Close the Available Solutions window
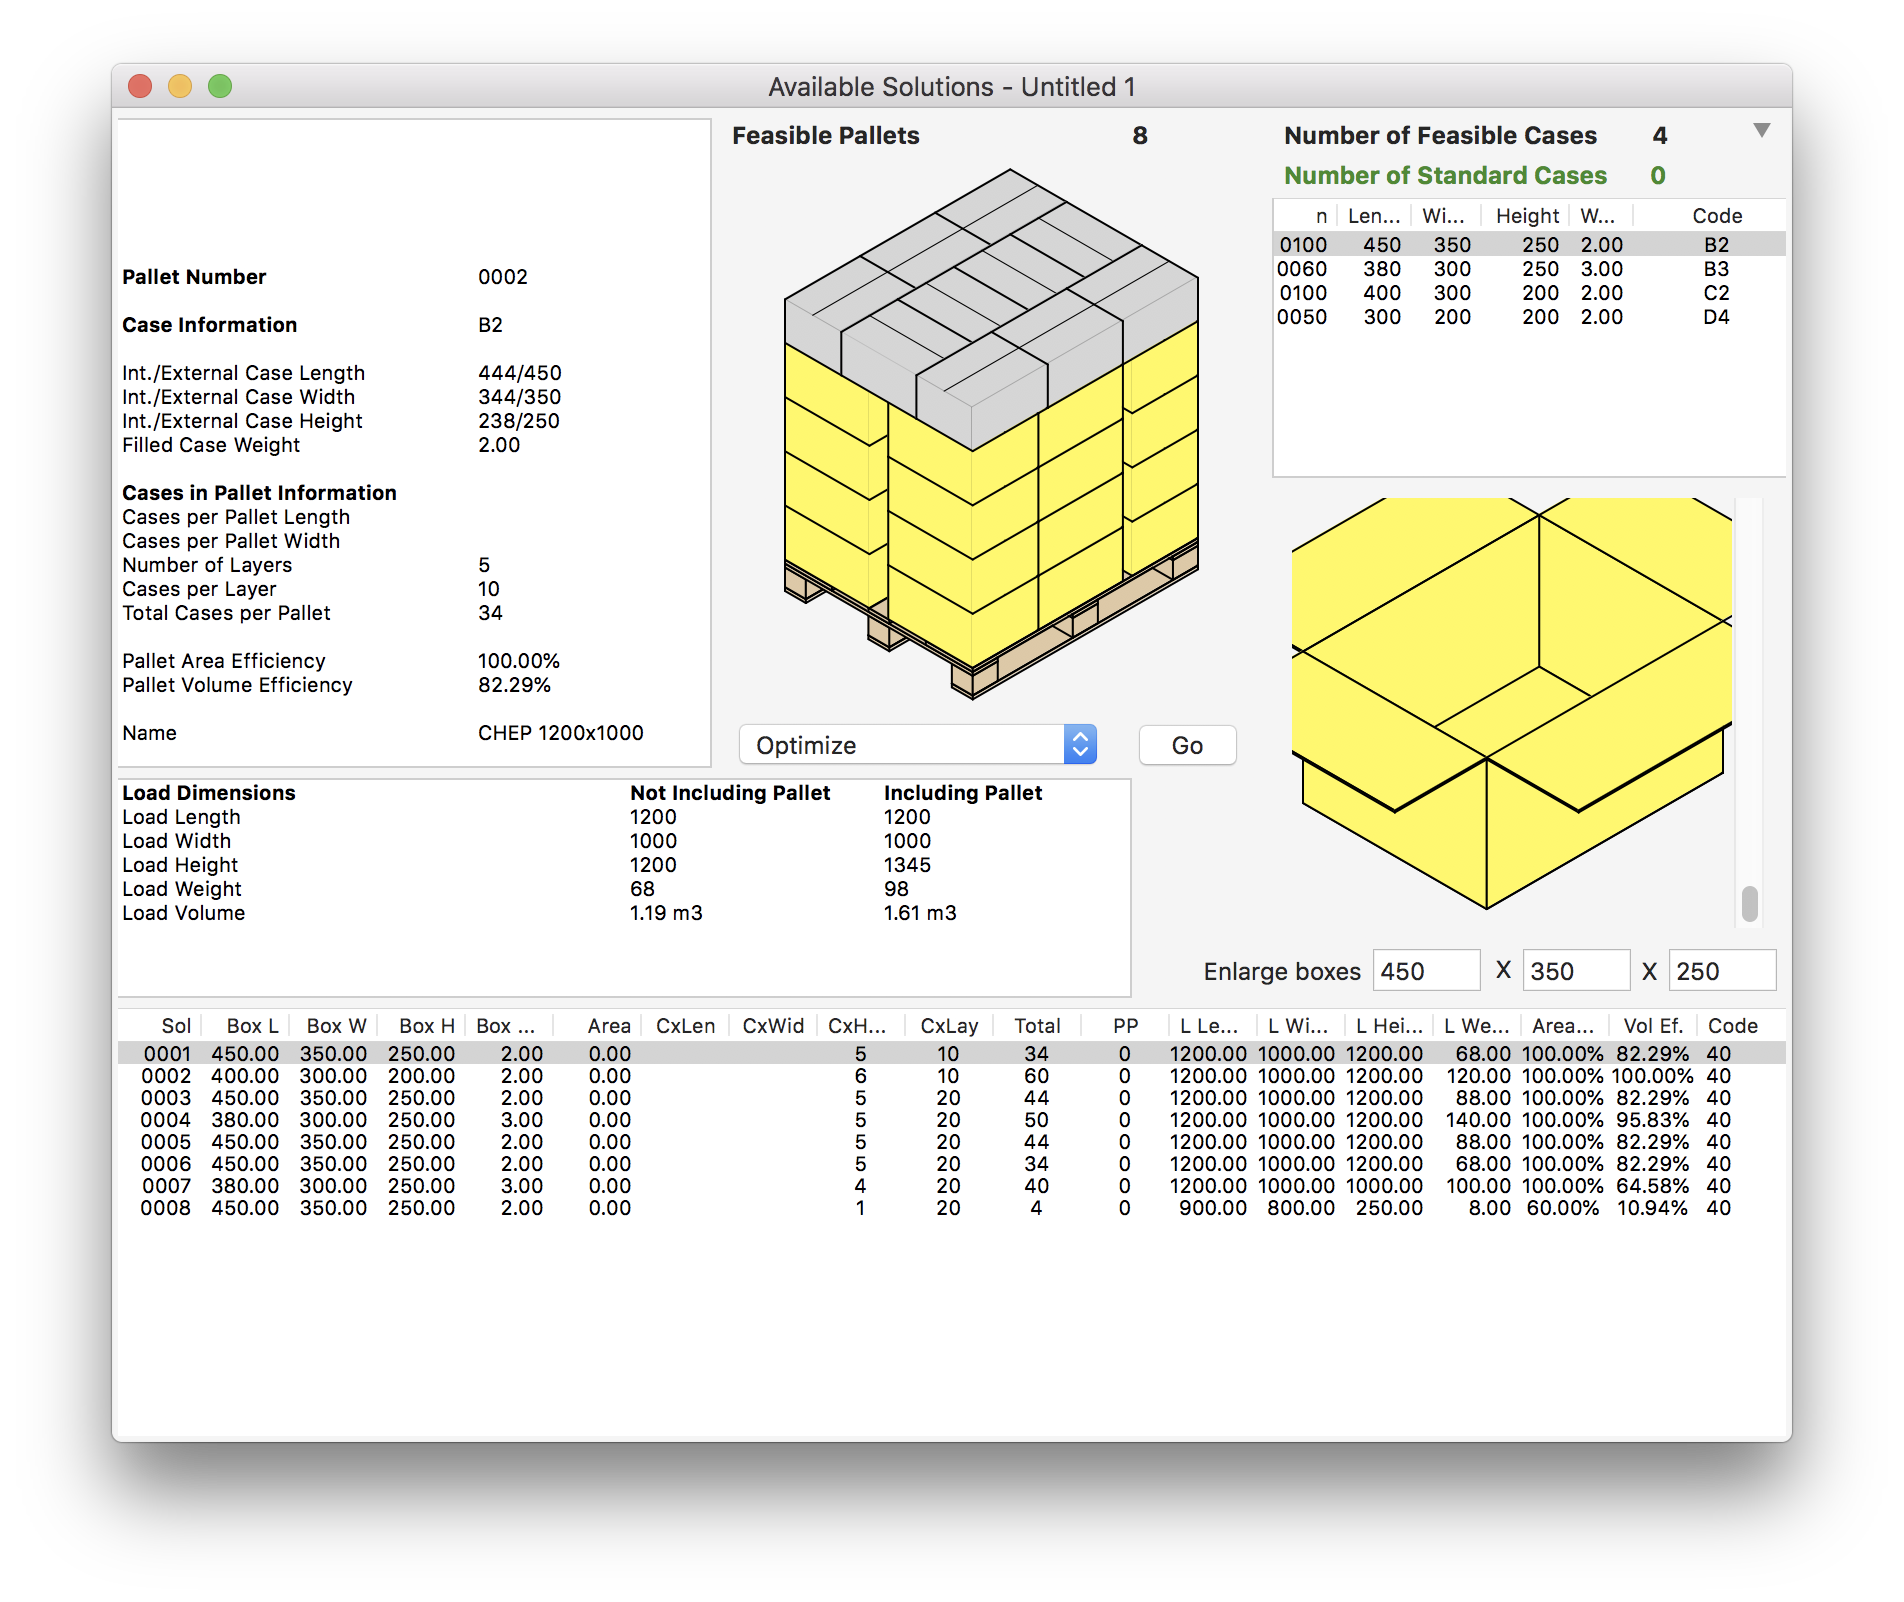Image resolution: width=1904 pixels, height=1602 pixels. click(140, 87)
